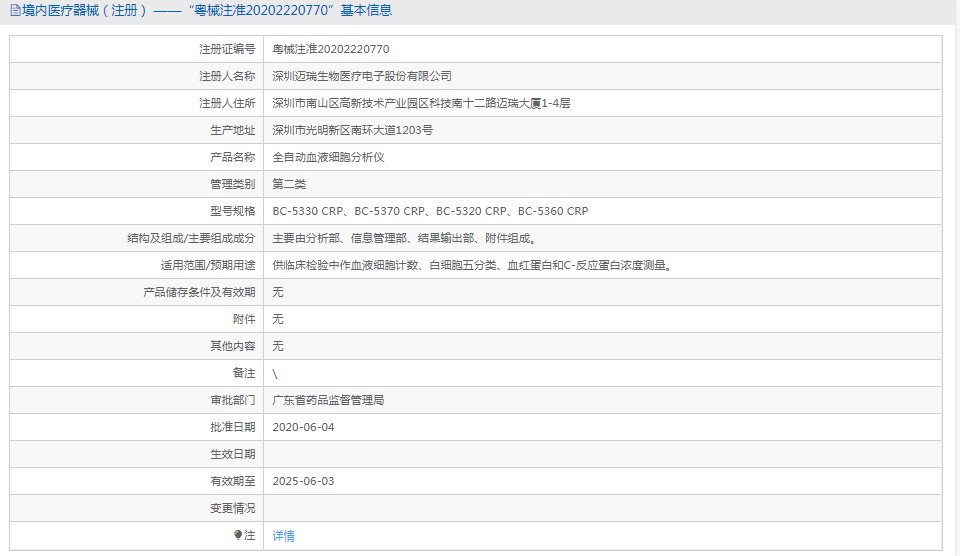Viewport: 960px width, 556px height.
Task: Select 无 value in the 其他内容 row
Action: pyautogui.click(x=278, y=345)
